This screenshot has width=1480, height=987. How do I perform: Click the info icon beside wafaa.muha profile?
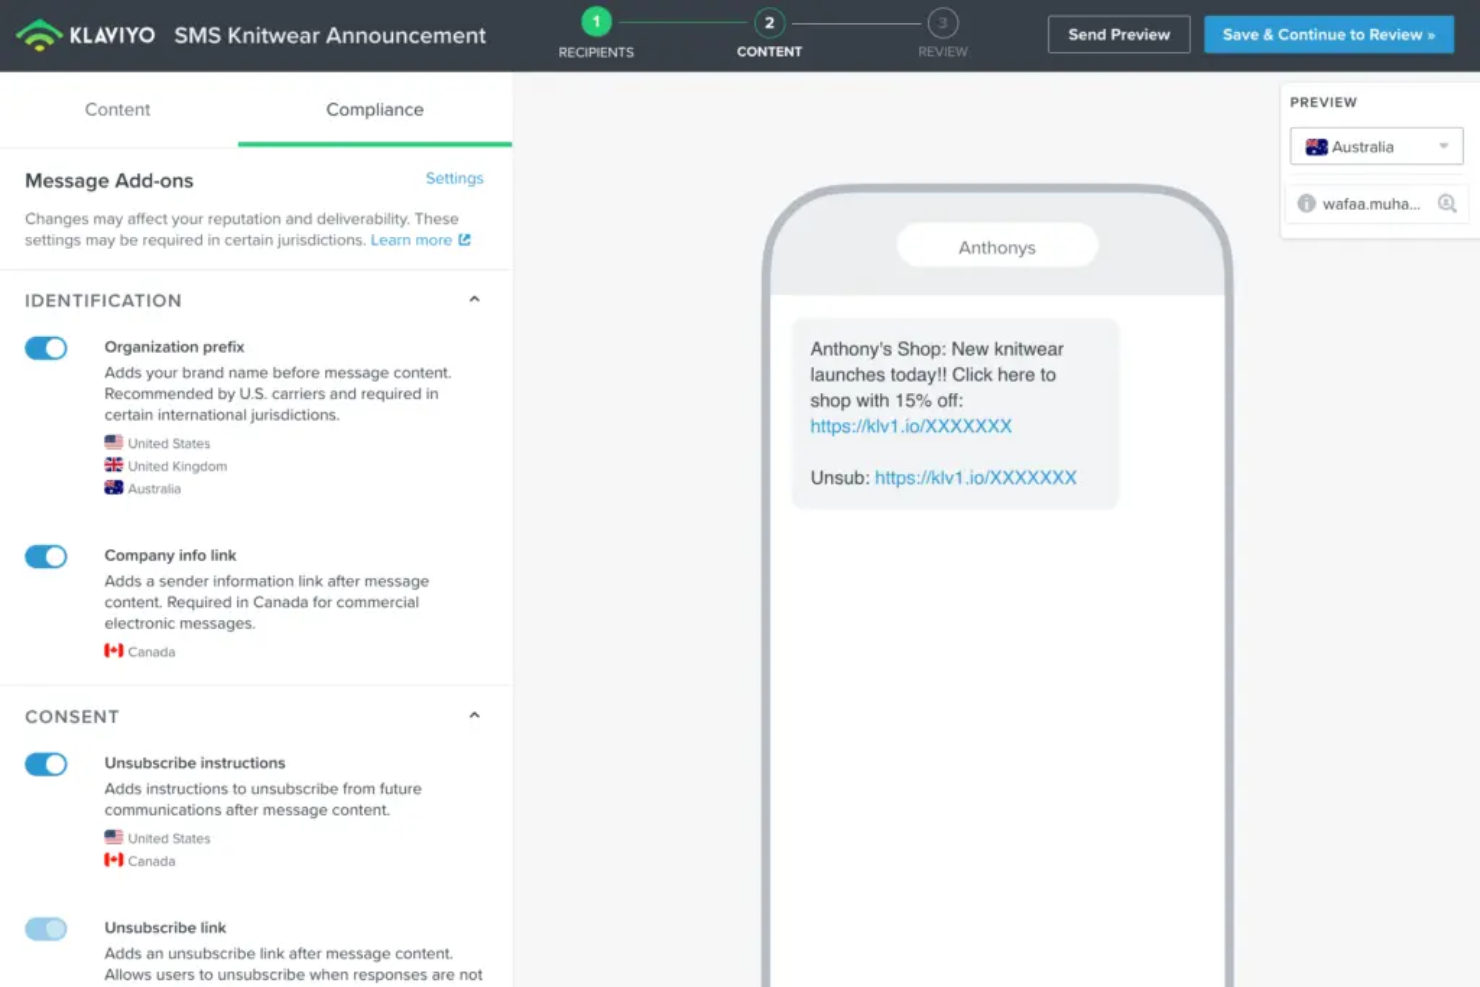[1306, 203]
